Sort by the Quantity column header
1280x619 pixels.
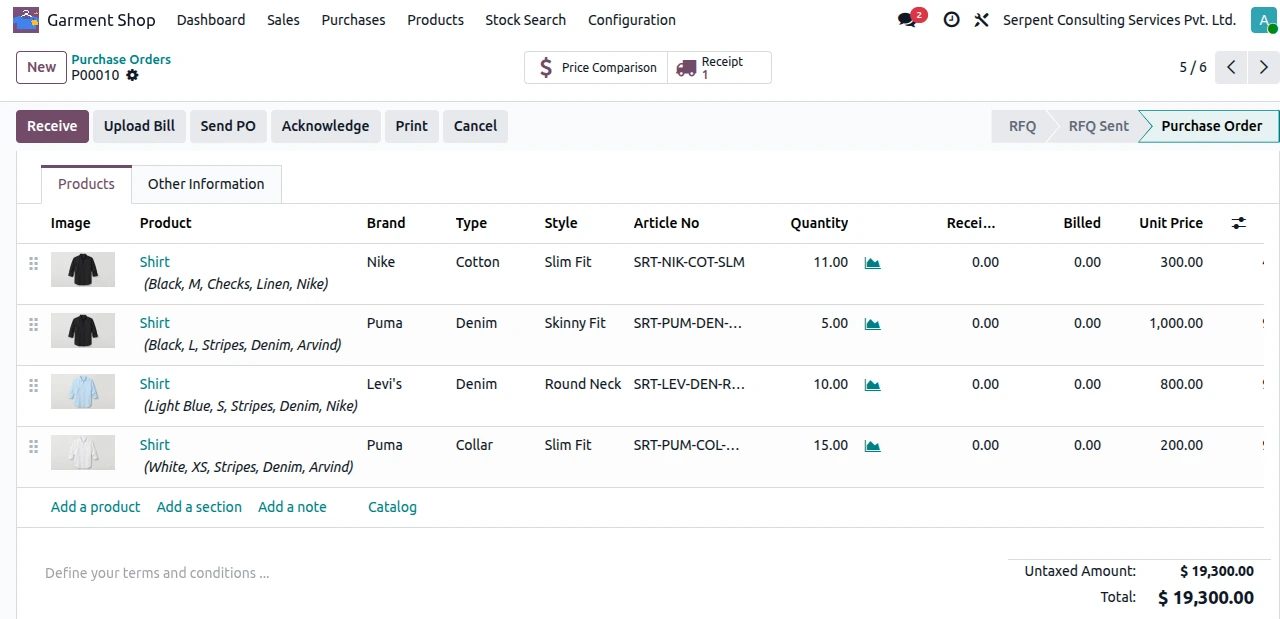819,223
